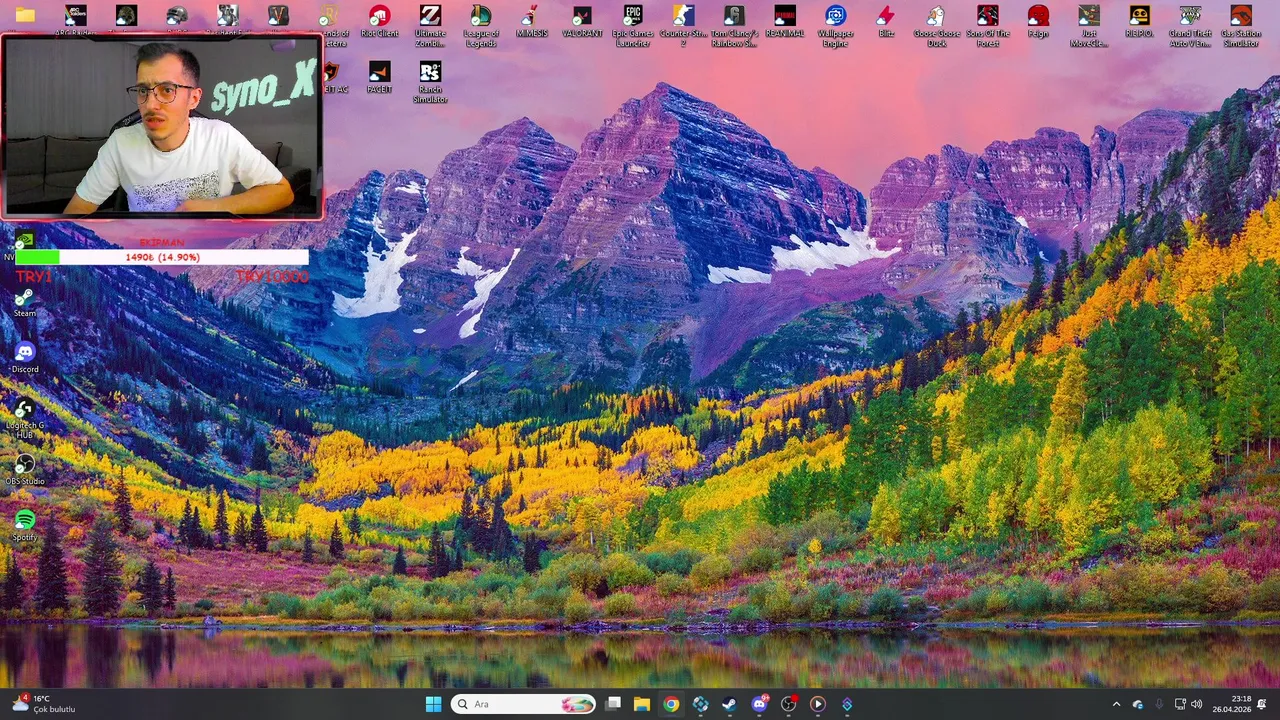The image size is (1280, 720).
Task: Click the microphone tray icon
Action: point(1159,704)
